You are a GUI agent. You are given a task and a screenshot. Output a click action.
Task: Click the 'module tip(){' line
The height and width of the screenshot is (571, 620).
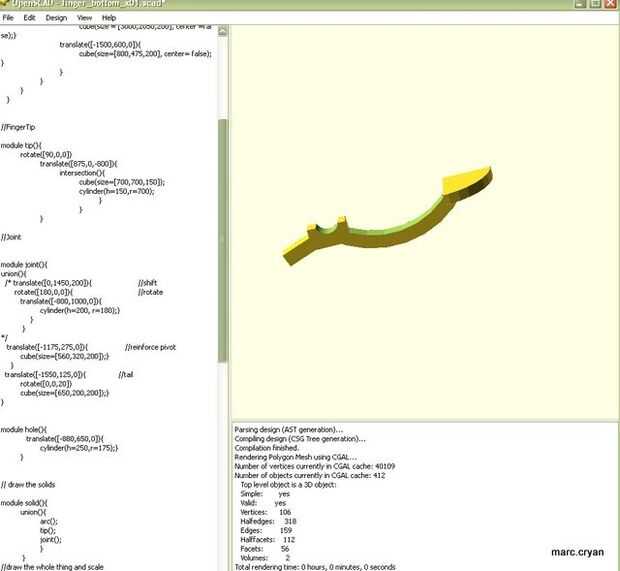click(21, 146)
